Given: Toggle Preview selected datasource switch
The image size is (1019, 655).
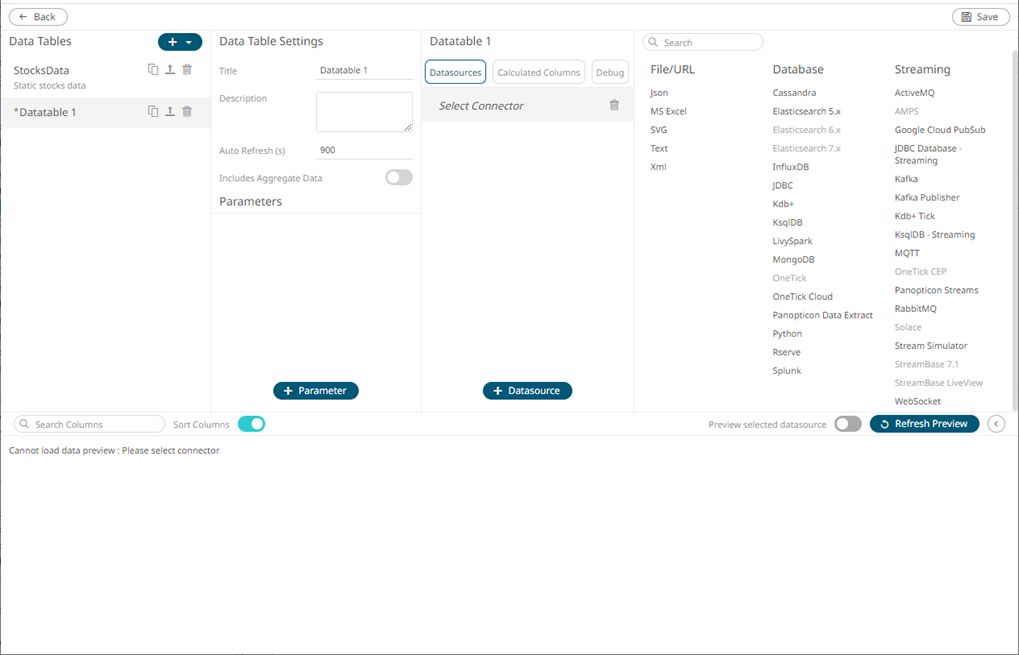Looking at the screenshot, I should tap(847, 424).
